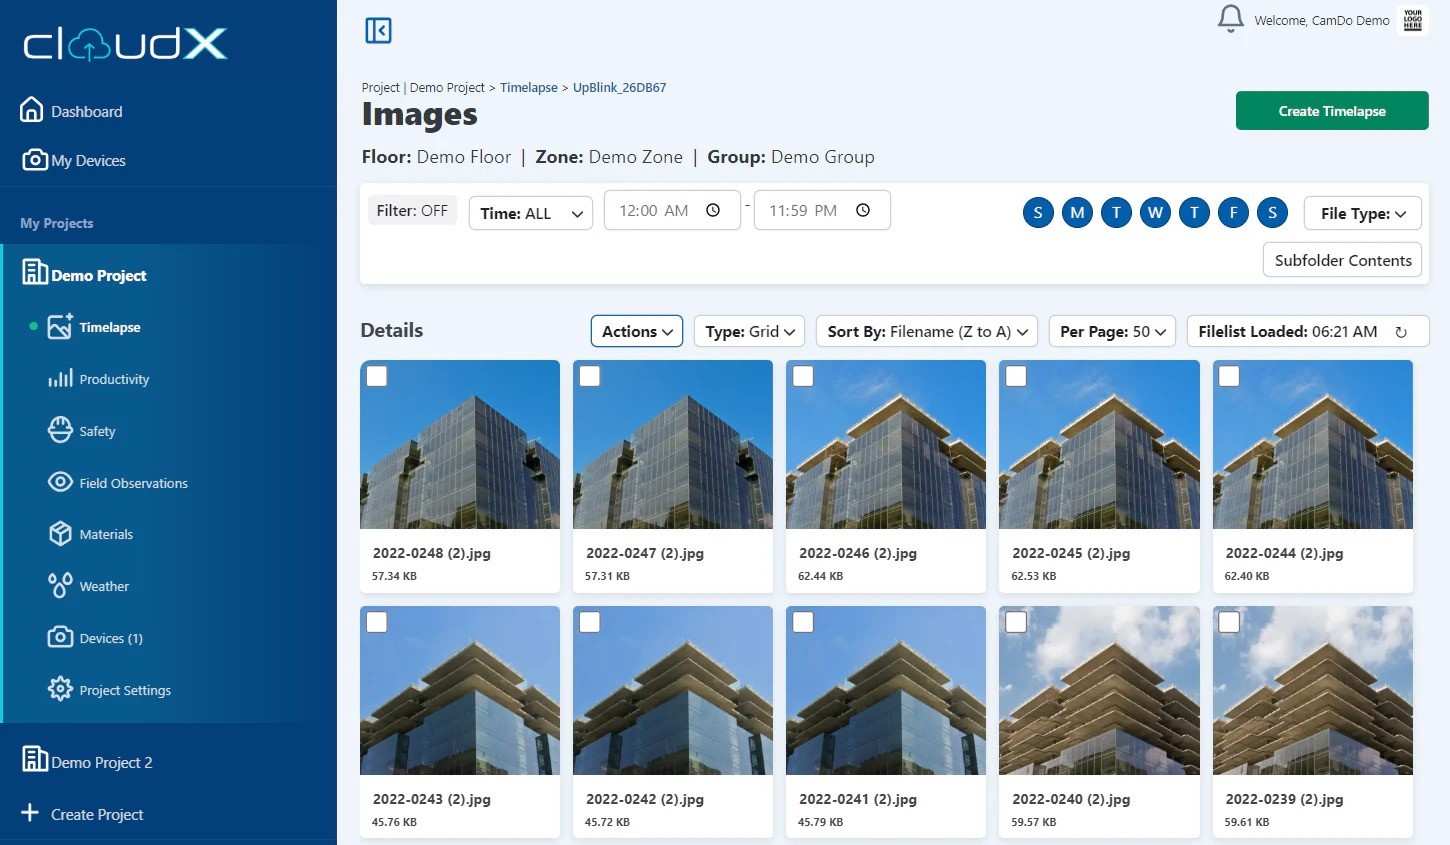Select the Safety icon in the sidebar
This screenshot has height=845, width=1450.
tap(60, 430)
